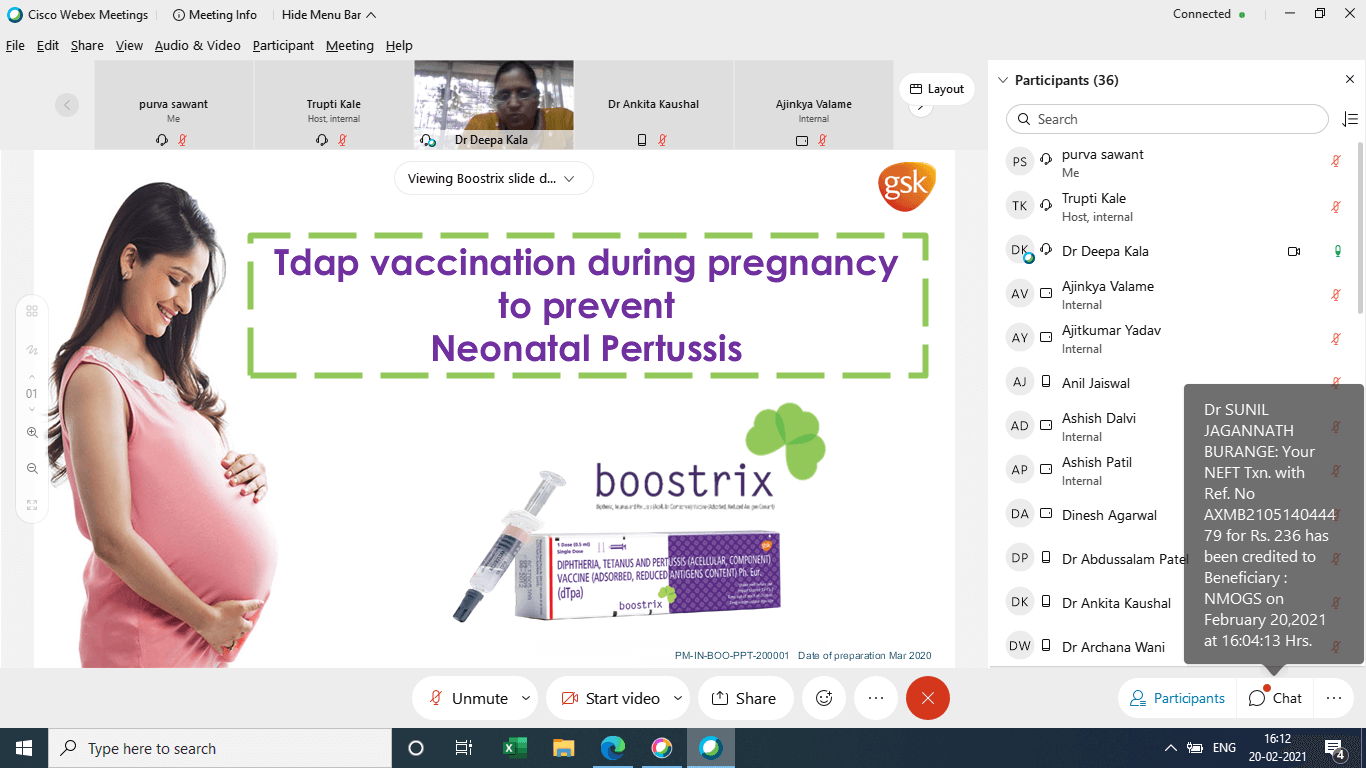Toggle the Unmute microphone button
Screen dimensions: 1366x768
coord(468,698)
